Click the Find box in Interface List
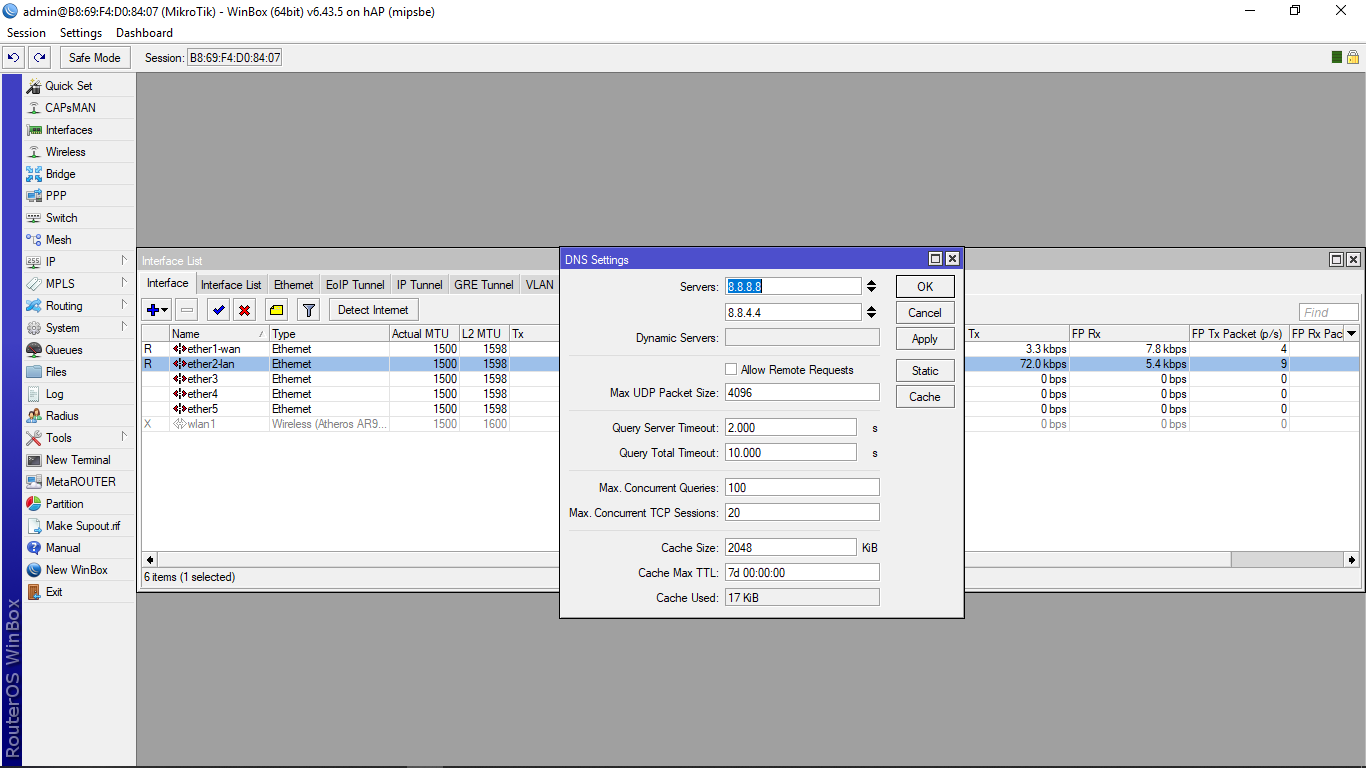Viewport: 1366px width, 768px height. (x=1329, y=313)
